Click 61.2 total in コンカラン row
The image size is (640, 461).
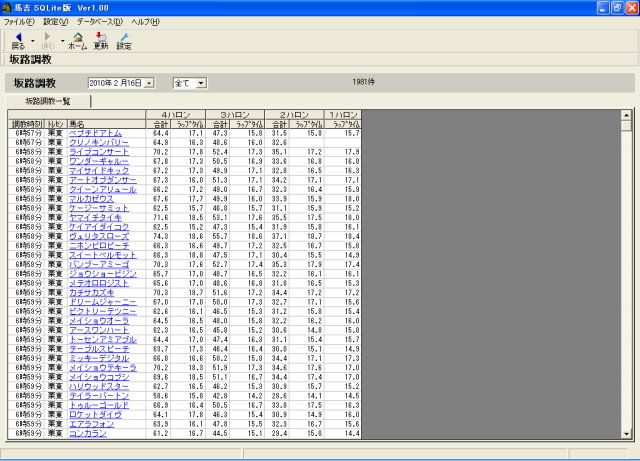point(160,434)
